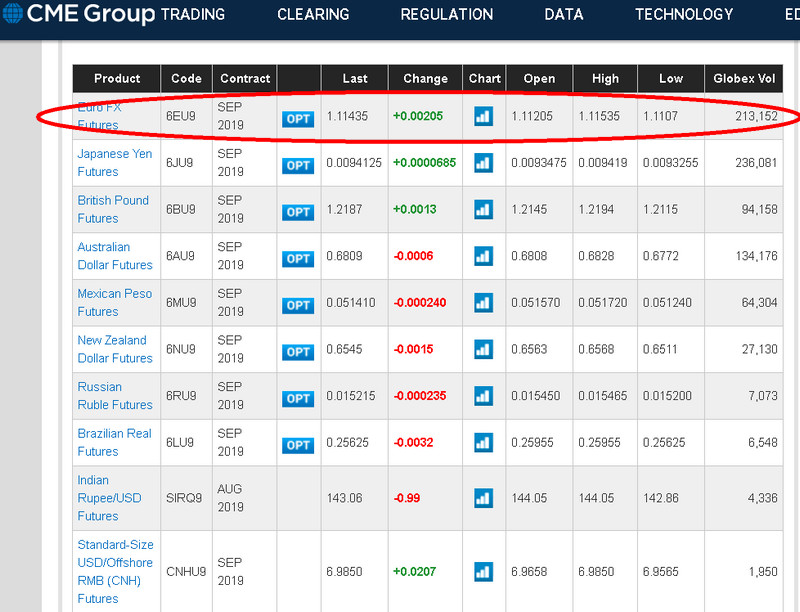Select Globex volume 6,548
The image size is (800, 612).
[763, 443]
